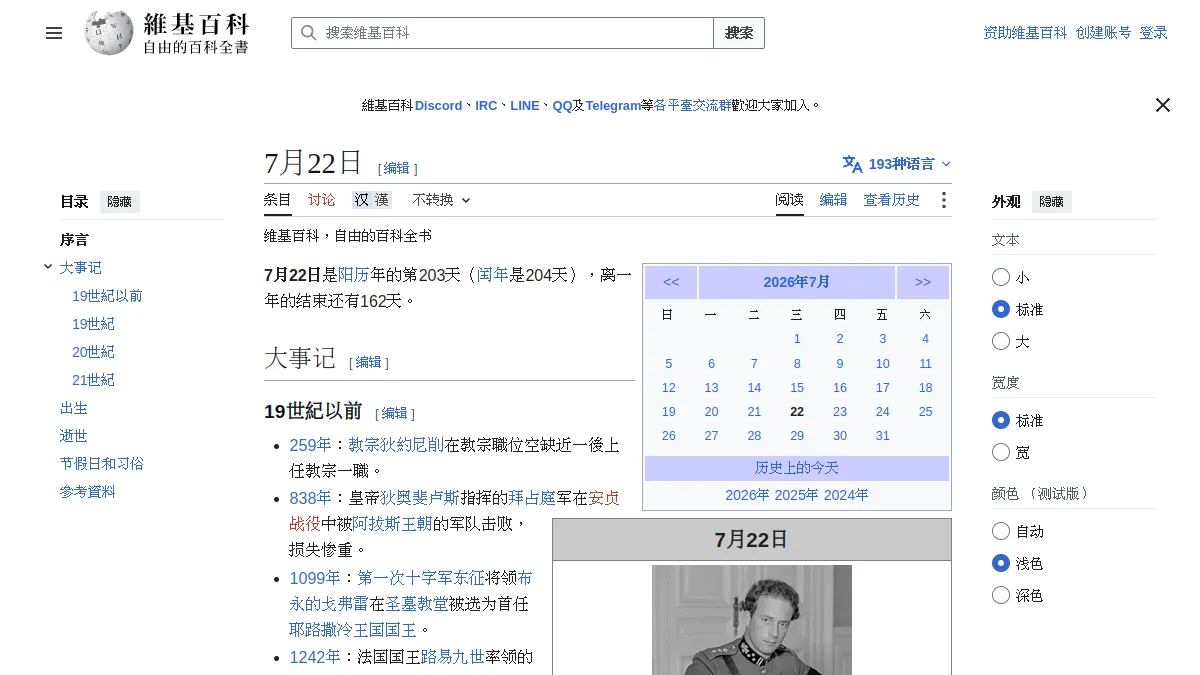Select dark color mode
1200x675 pixels.
click(x=1001, y=595)
